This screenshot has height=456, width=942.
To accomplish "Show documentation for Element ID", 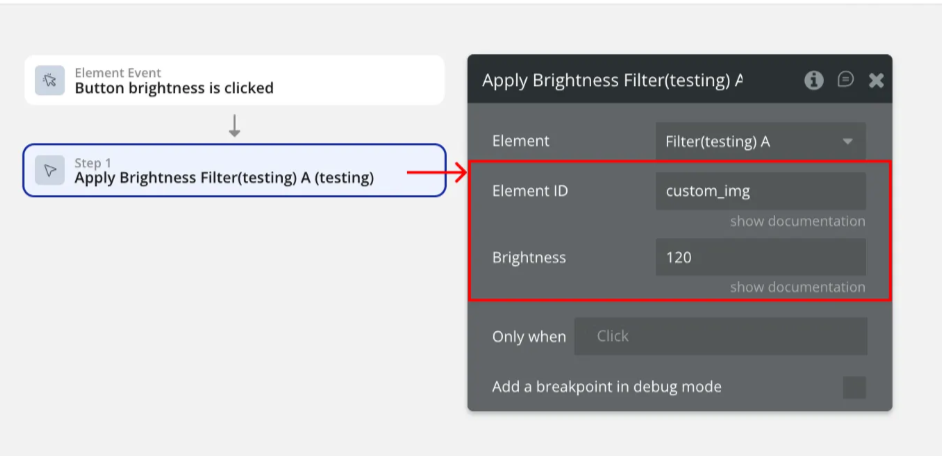I will (797, 221).
